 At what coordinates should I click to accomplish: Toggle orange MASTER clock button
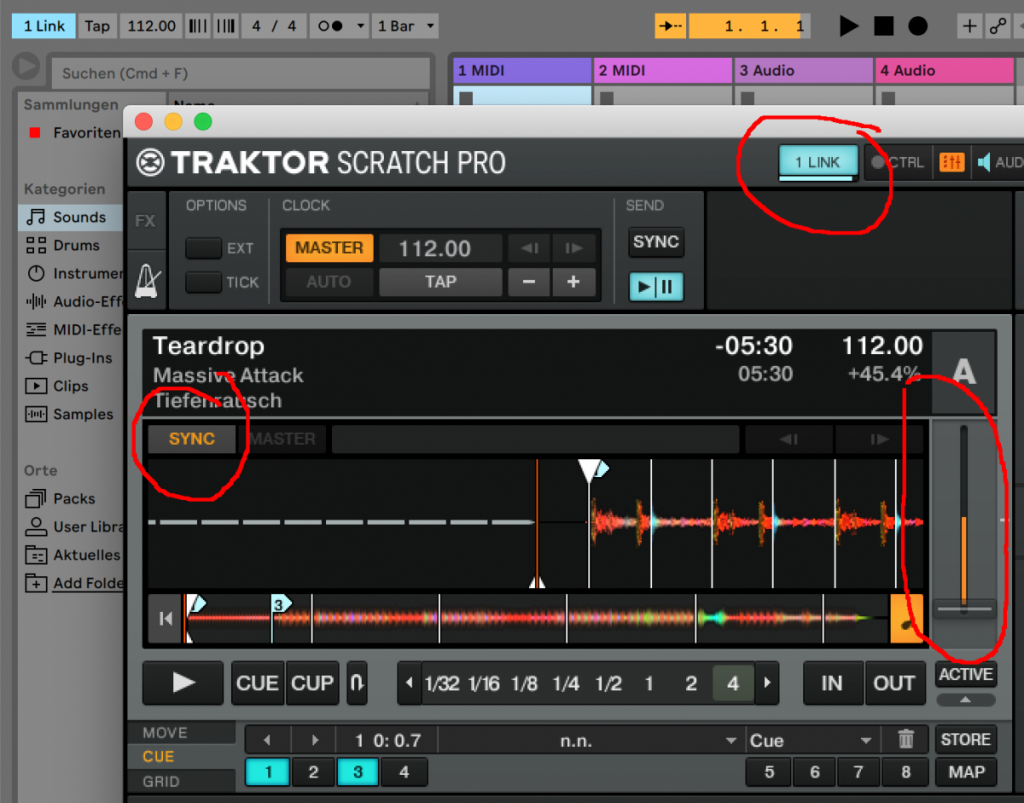(329, 248)
